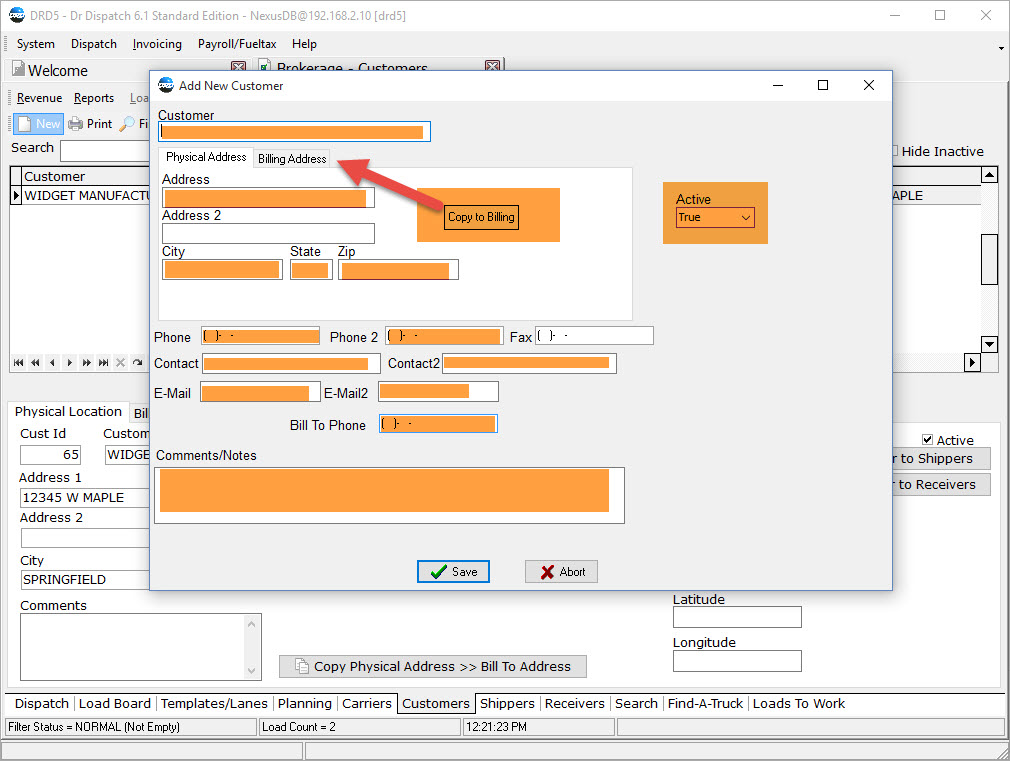1010x761 pixels.
Task: Click the Customer name input field
Action: tap(294, 132)
